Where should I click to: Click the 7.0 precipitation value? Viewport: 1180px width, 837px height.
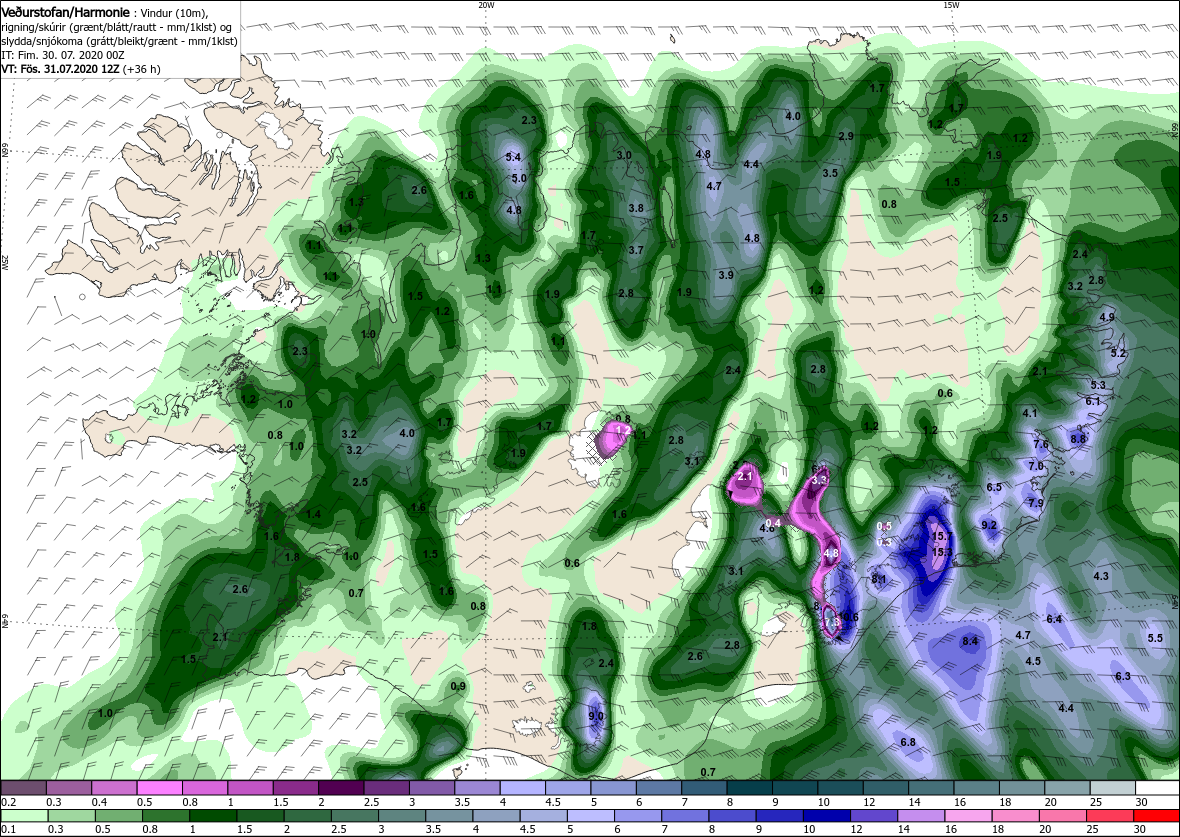pyautogui.click(x=1036, y=467)
